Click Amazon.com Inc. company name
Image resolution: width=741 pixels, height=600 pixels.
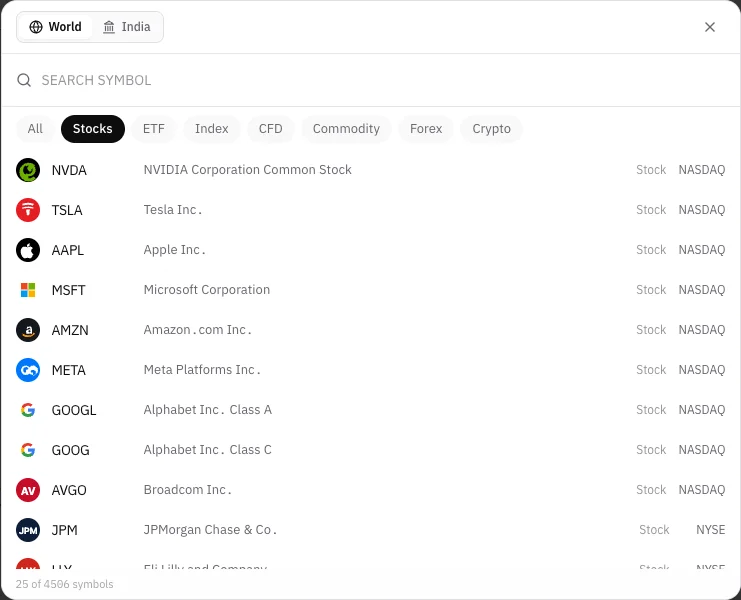198,330
